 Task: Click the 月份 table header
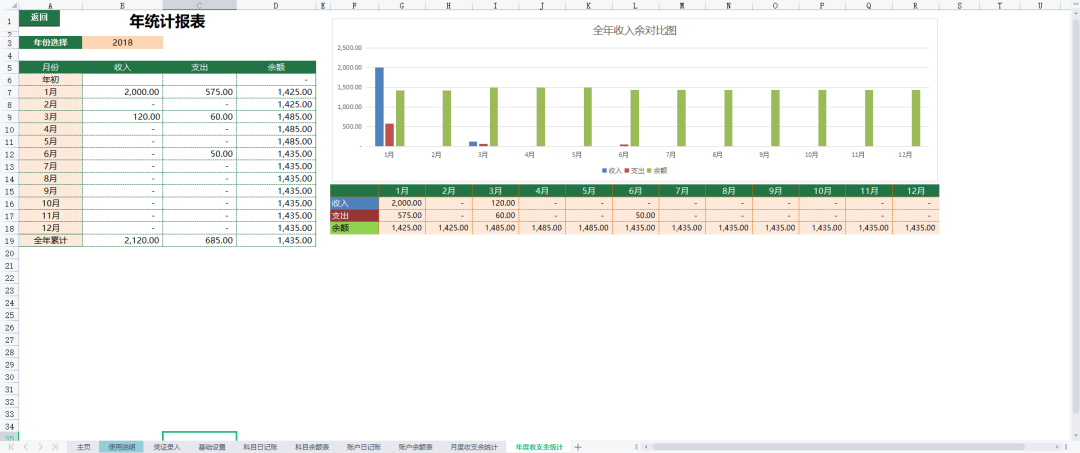[x=51, y=67]
